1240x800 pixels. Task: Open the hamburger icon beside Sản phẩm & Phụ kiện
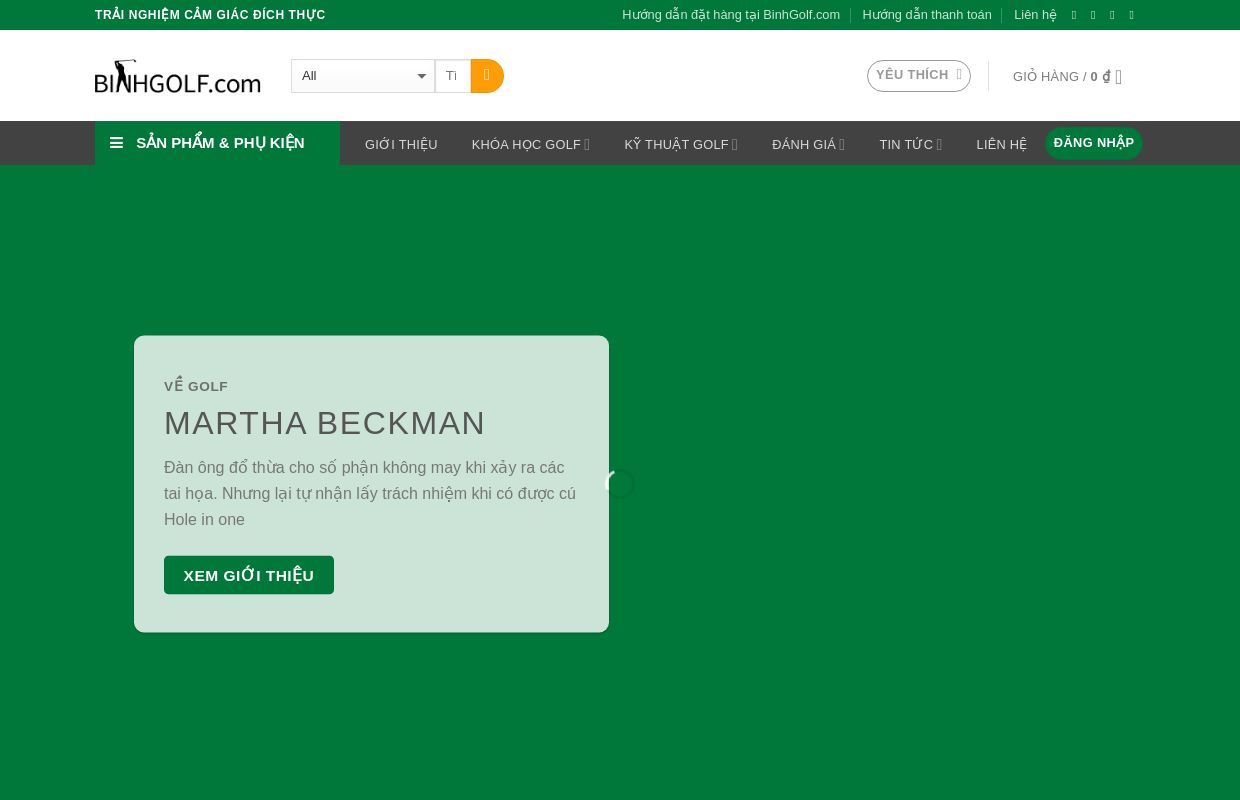(x=117, y=143)
